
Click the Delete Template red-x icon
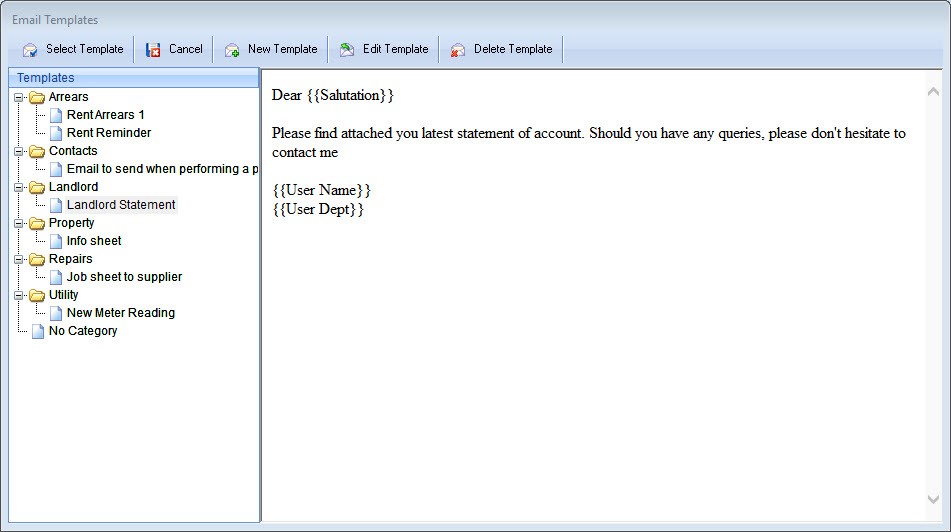(457, 50)
